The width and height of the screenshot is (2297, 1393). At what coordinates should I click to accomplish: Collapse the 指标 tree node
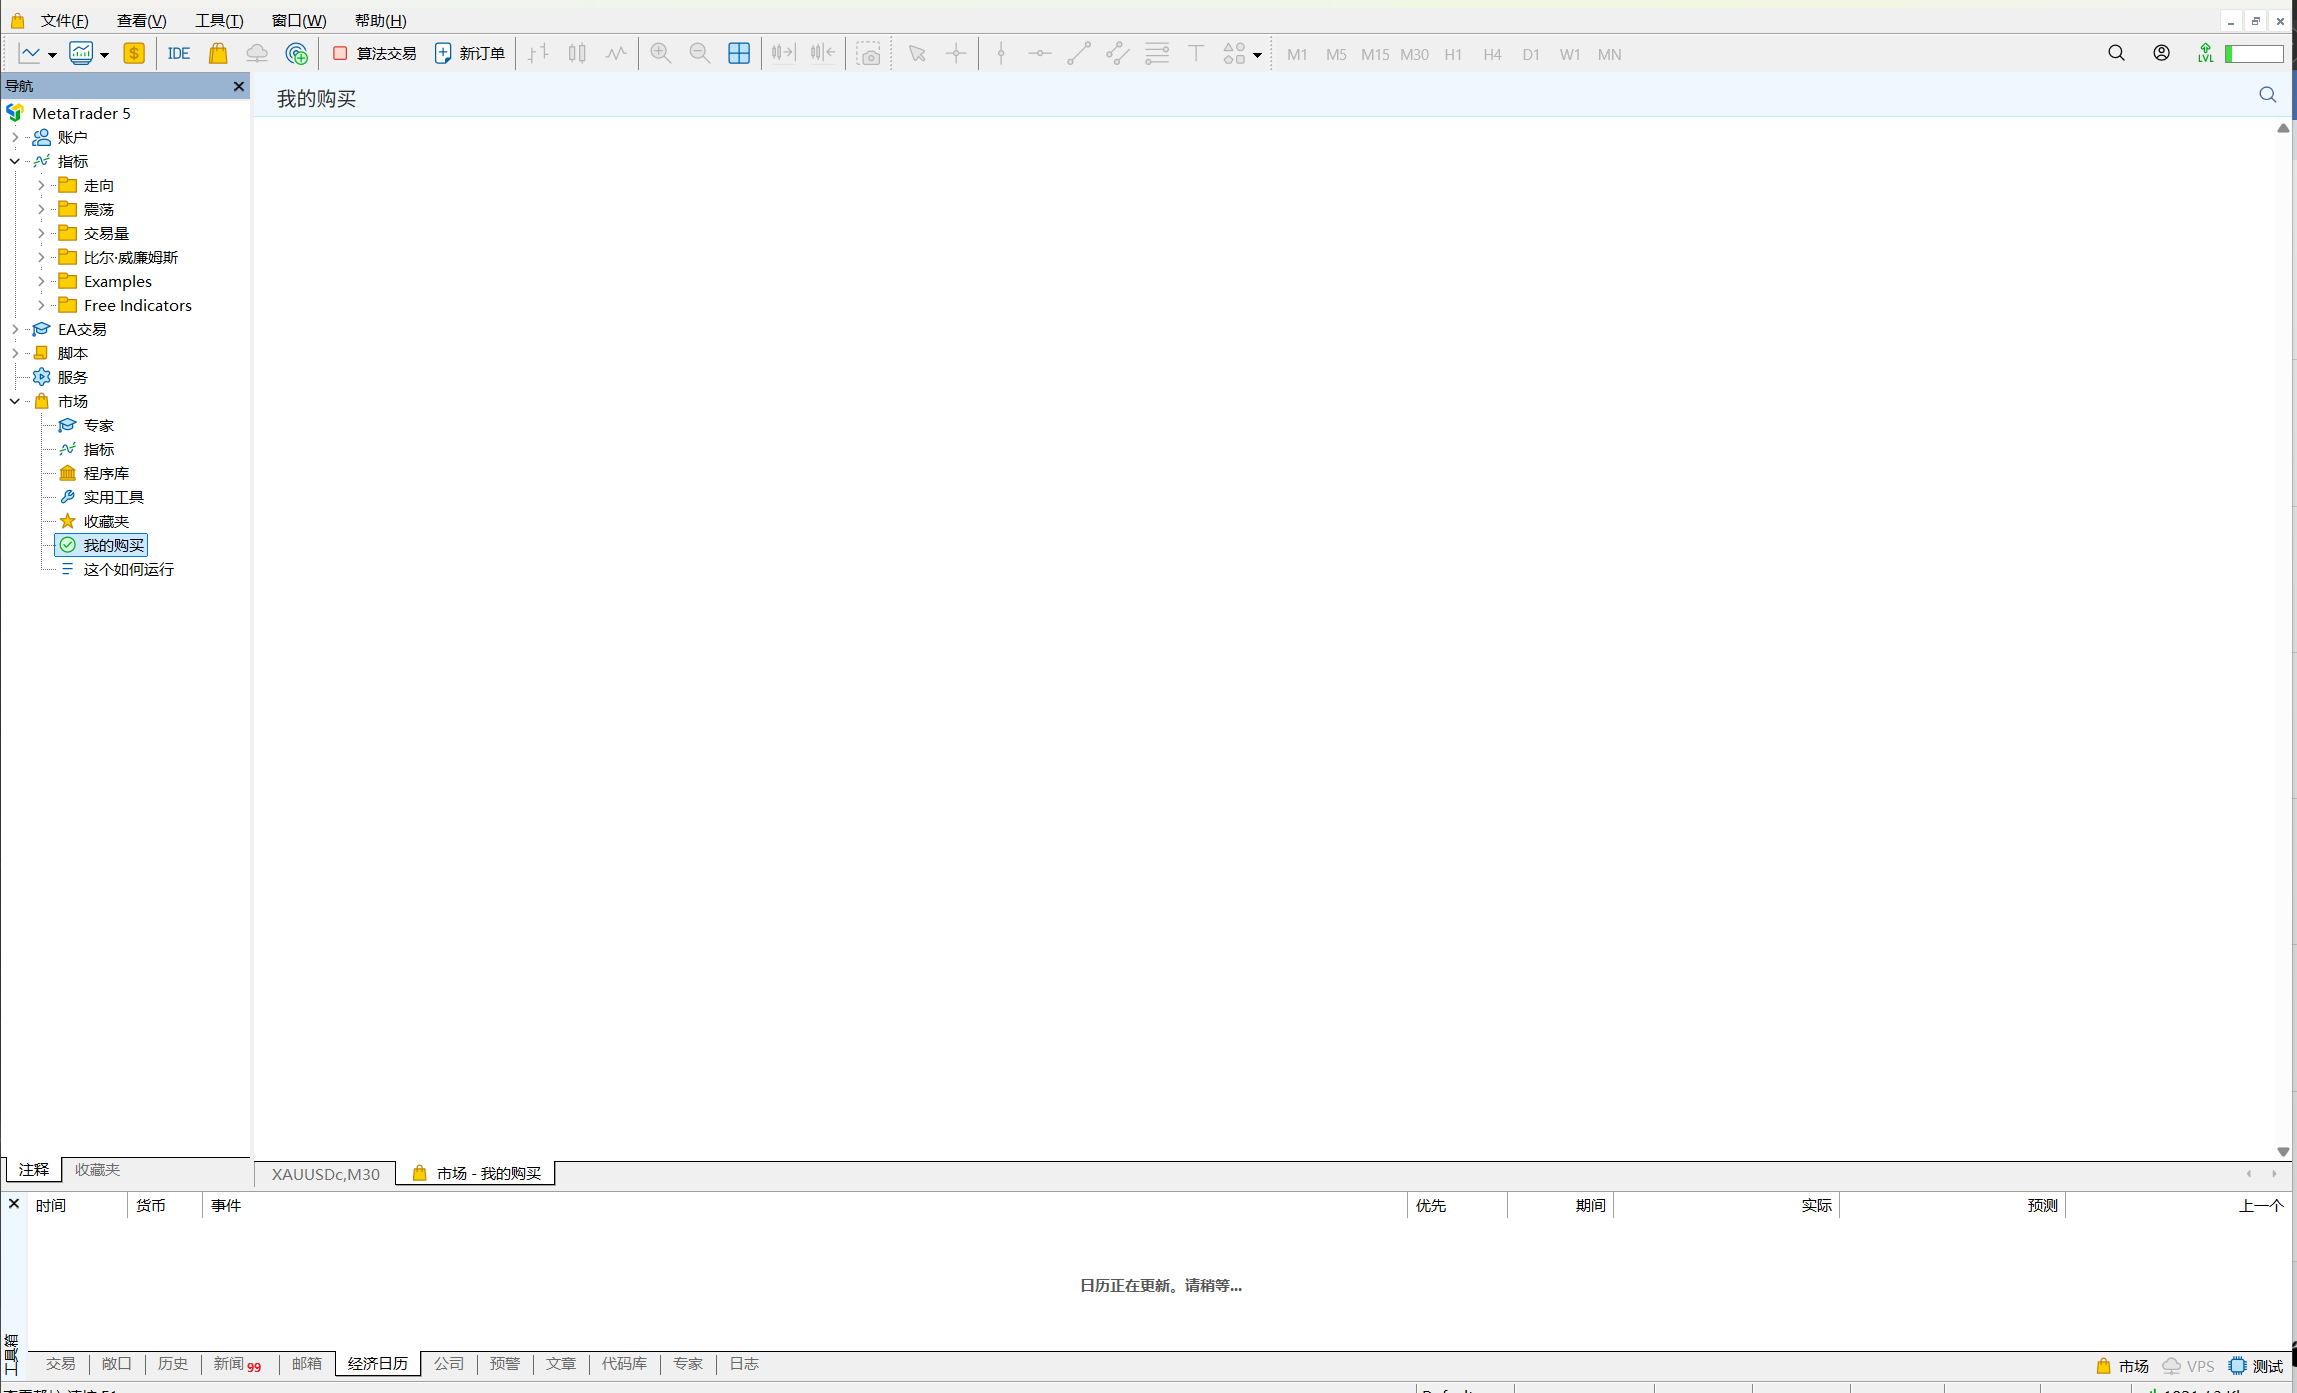(15, 161)
